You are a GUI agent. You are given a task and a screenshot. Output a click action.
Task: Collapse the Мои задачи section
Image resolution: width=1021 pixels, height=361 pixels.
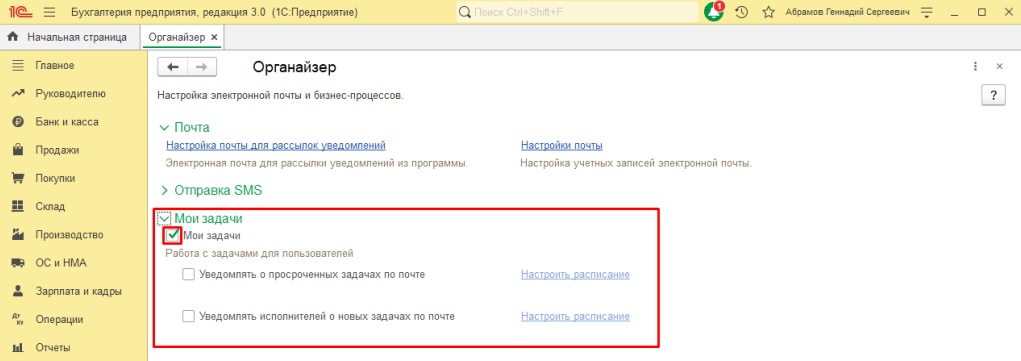click(164, 219)
